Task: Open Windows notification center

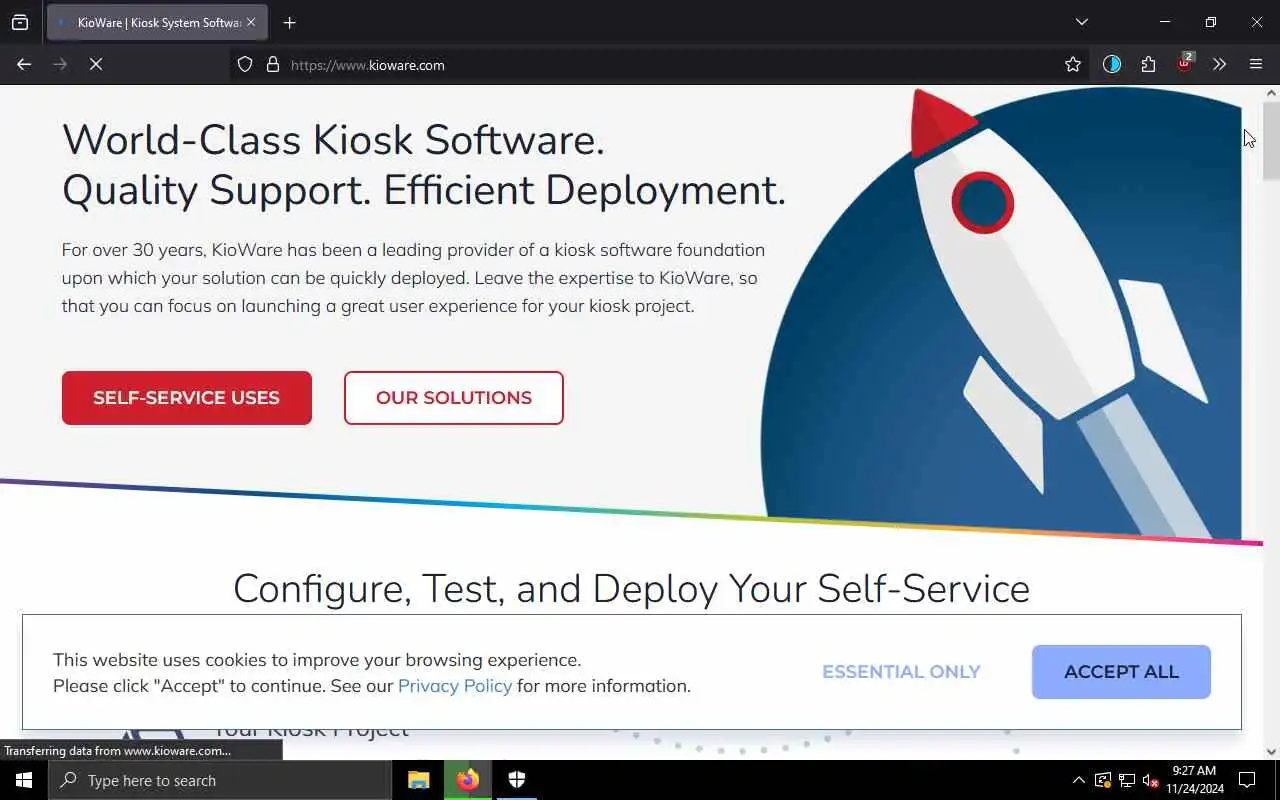Action: [x=1247, y=780]
